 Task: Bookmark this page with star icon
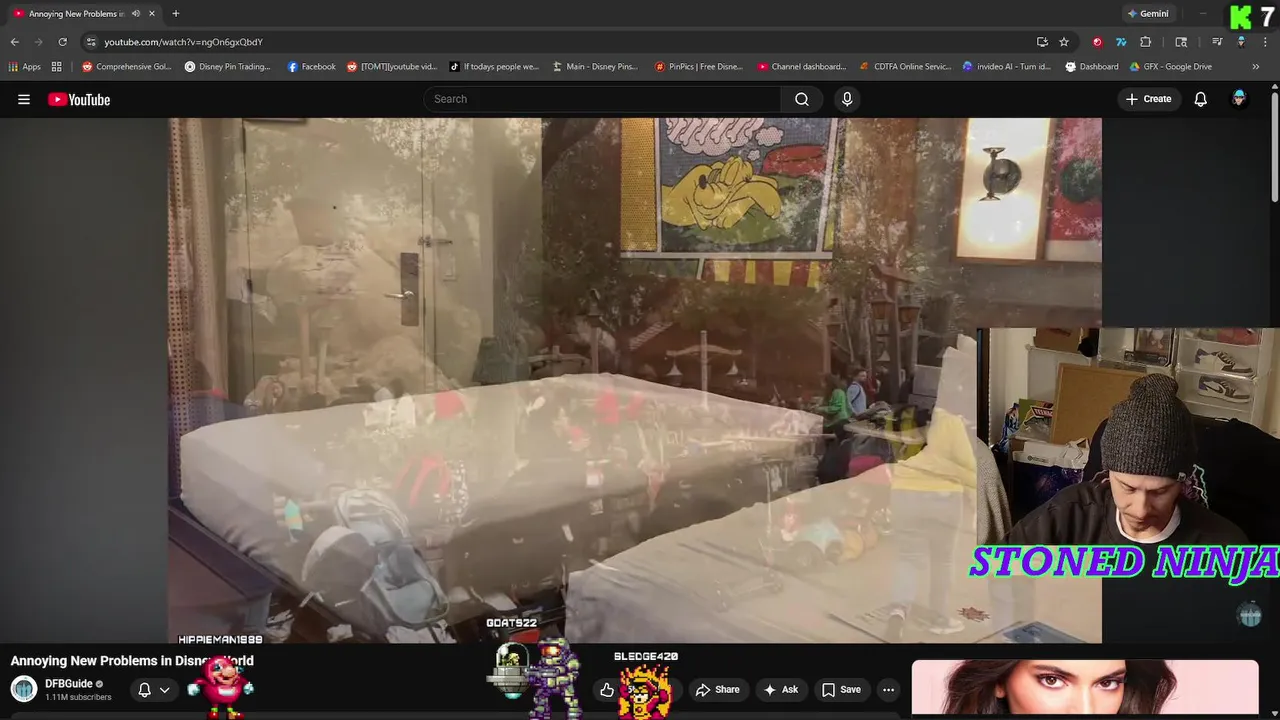coord(1064,42)
